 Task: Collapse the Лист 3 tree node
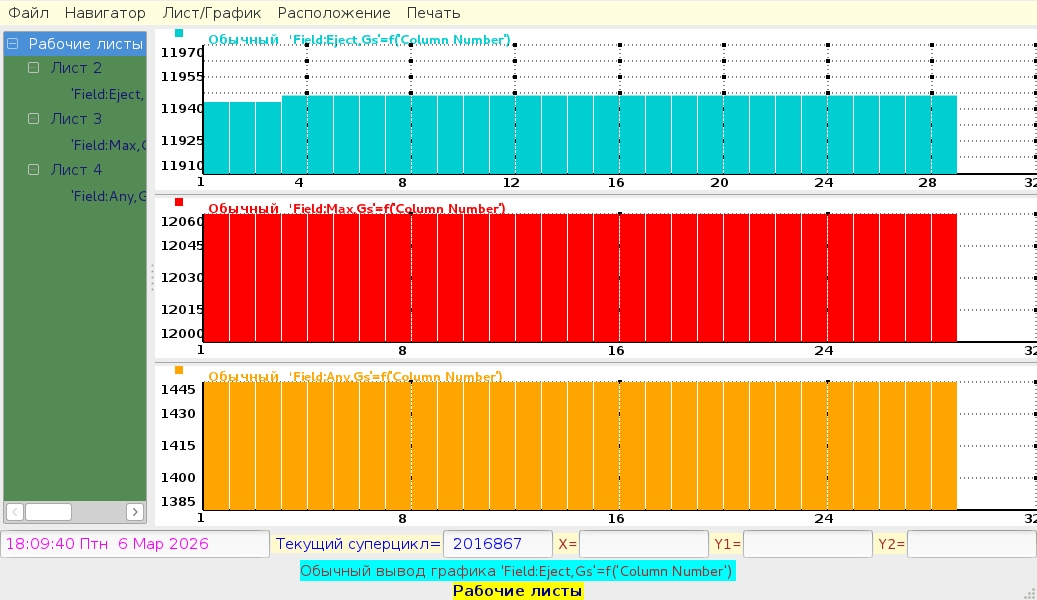click(34, 119)
